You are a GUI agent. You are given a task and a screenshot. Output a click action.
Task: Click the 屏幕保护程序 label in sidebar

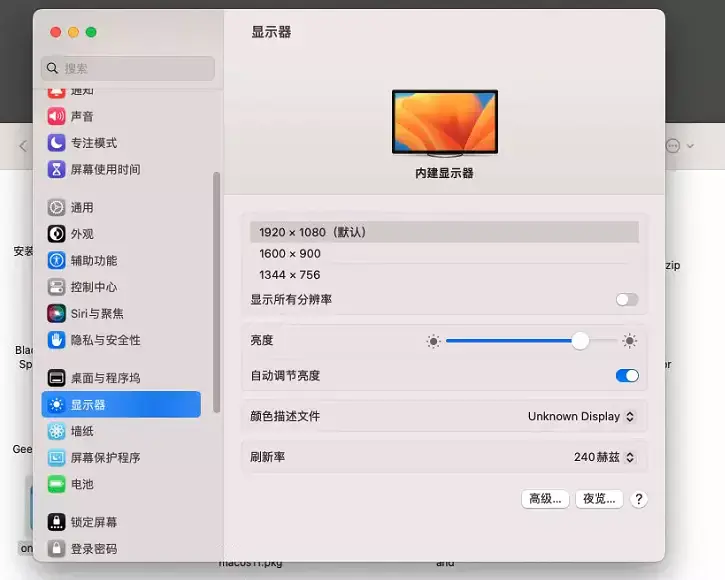coord(105,458)
